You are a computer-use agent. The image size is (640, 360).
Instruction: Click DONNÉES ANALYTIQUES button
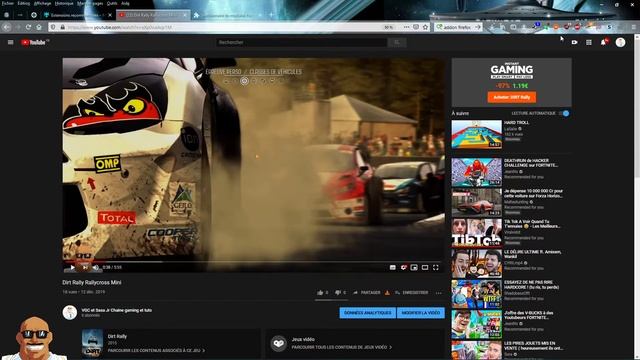367,313
